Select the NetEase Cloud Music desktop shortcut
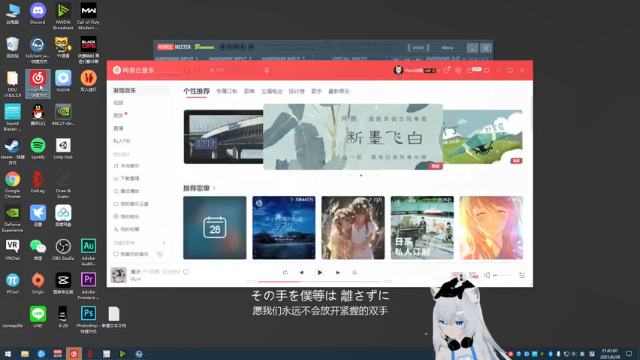Screen dimensions: 640x360 pos(38,83)
